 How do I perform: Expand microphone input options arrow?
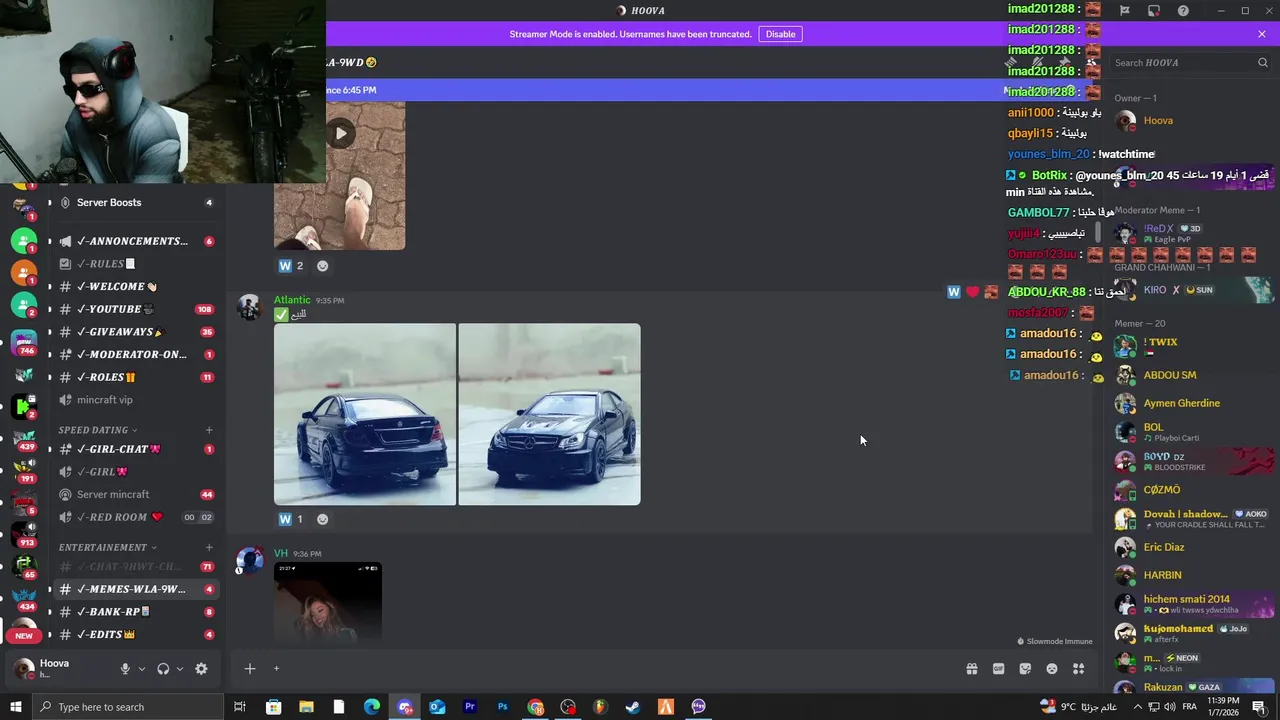pyautogui.click(x=142, y=669)
